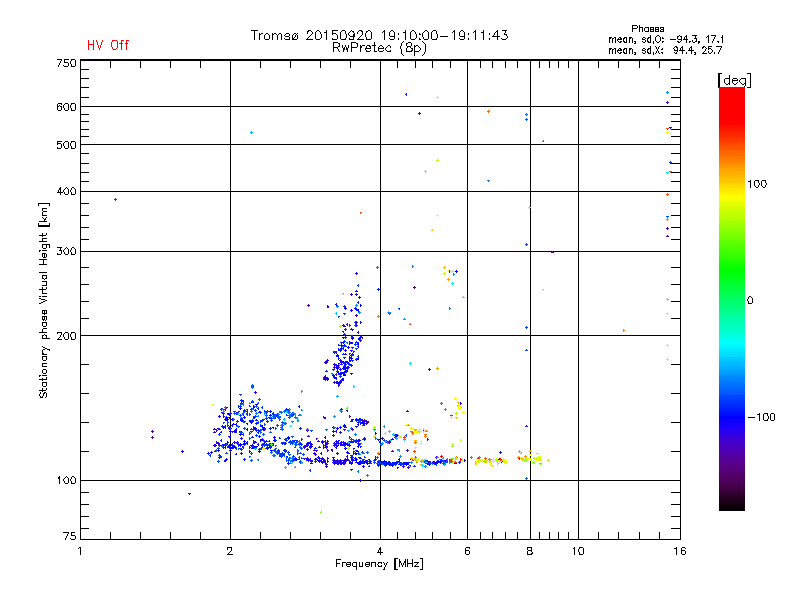Screen dimensions: 800x600
Task: Click the Phases heading above the statistics
Action: click(647, 29)
